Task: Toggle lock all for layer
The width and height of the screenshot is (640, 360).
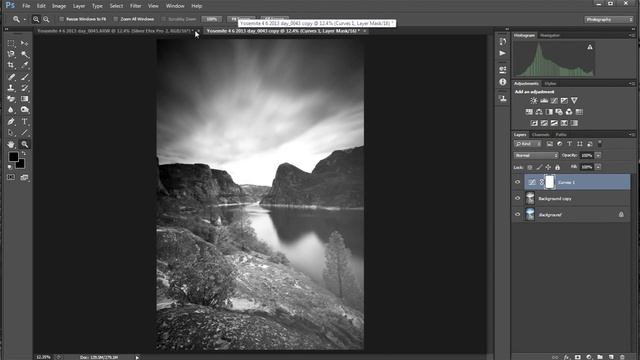Action: (558, 167)
